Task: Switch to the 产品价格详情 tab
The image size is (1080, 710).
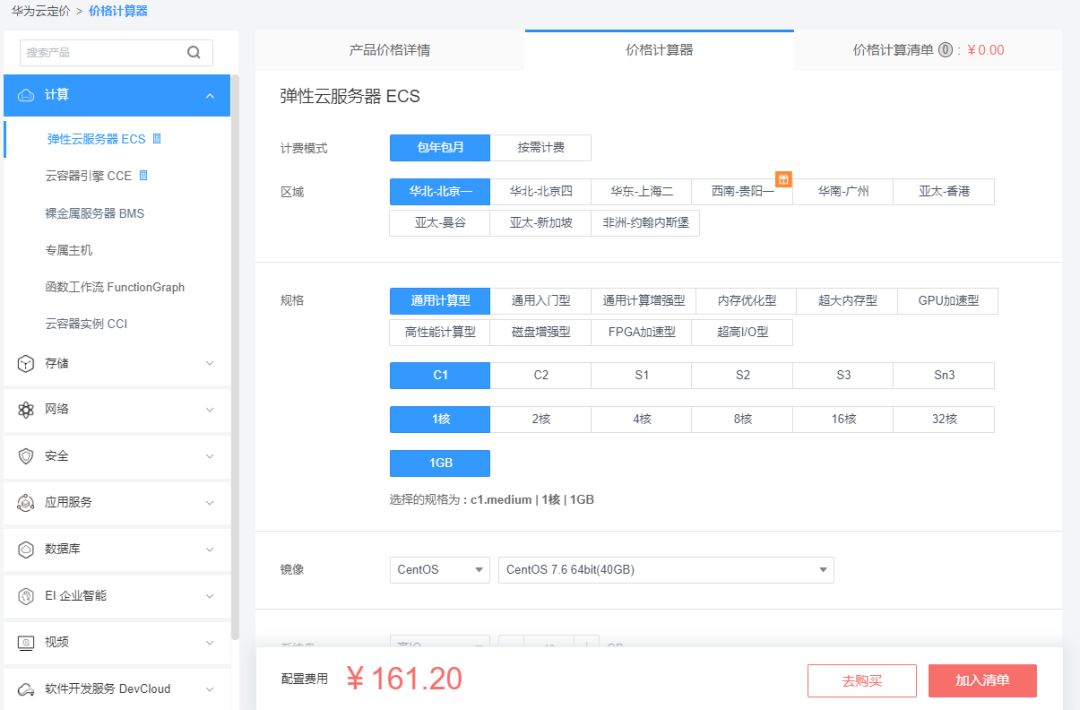Action: (389, 50)
